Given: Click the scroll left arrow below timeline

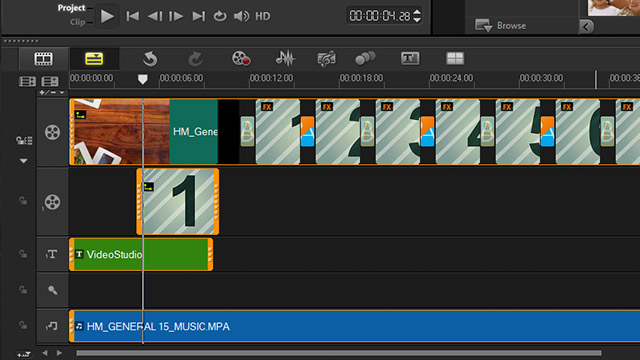Looking at the screenshot, I should coord(45,353).
